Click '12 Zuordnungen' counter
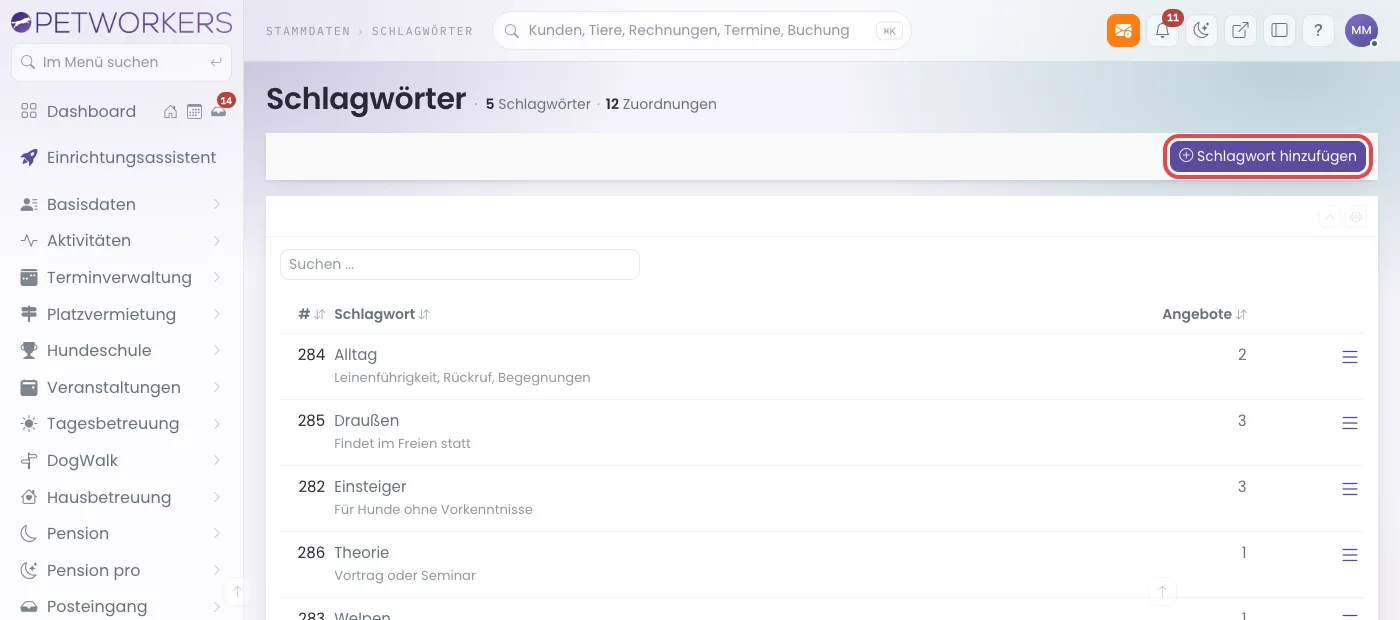Viewport: 1400px width, 620px height. pyautogui.click(x=661, y=104)
